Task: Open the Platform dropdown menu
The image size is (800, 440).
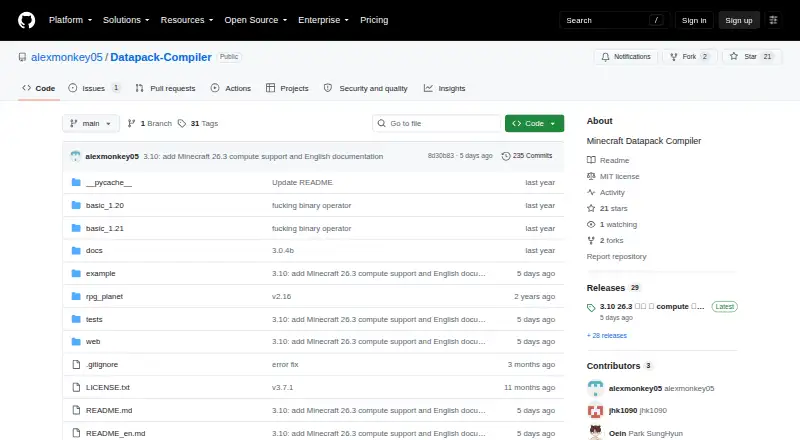Action: point(70,20)
